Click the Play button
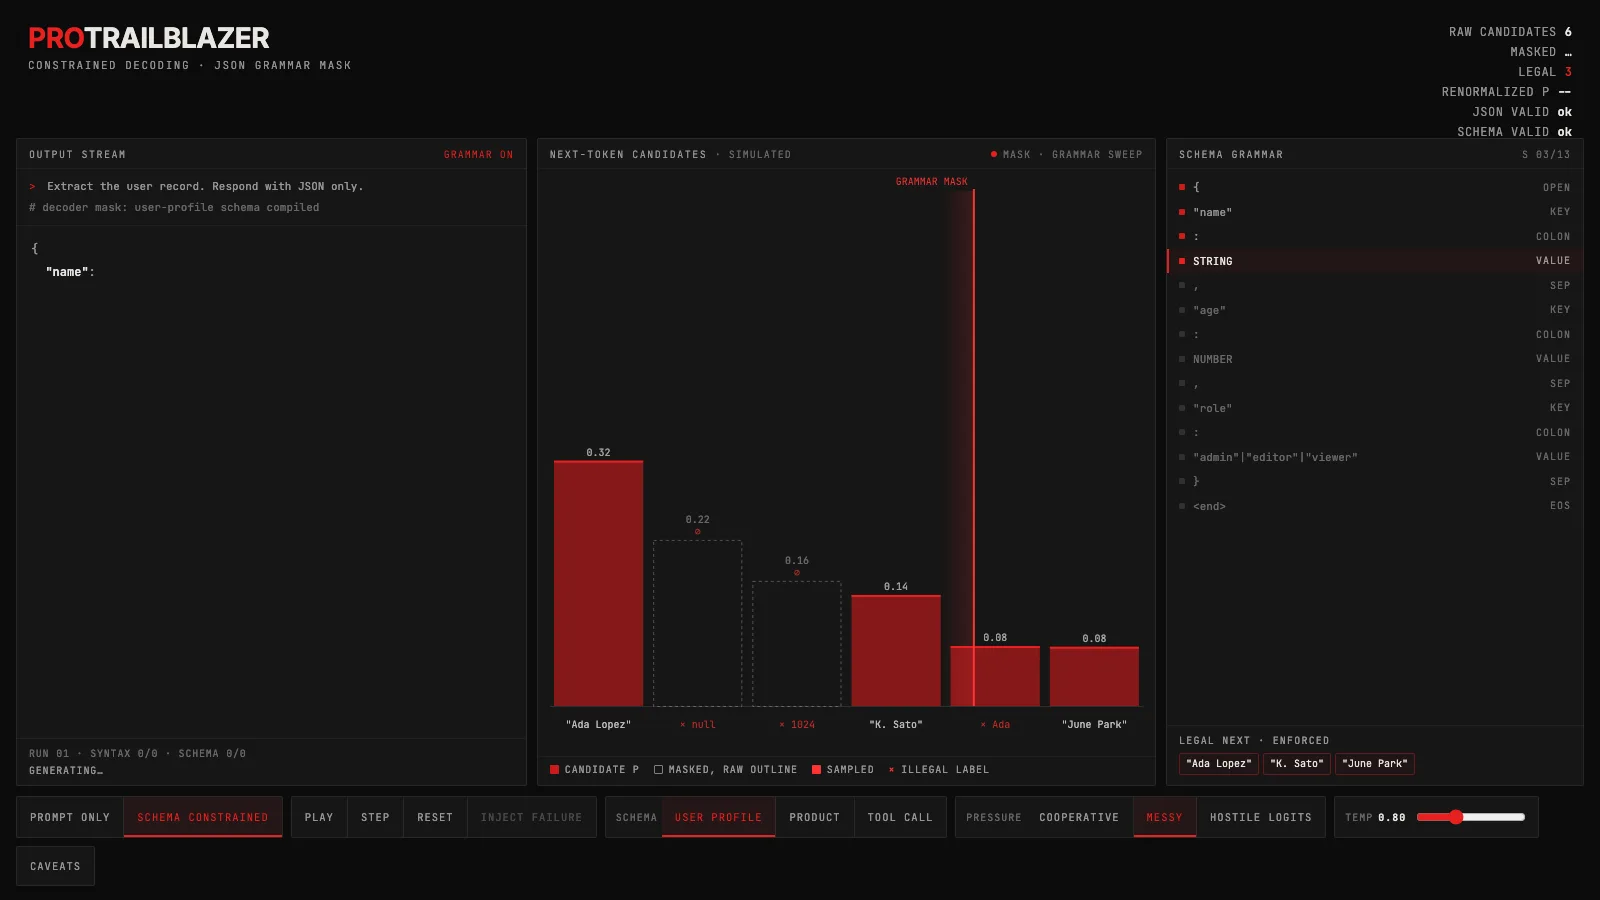This screenshot has width=1600, height=900. click(319, 817)
